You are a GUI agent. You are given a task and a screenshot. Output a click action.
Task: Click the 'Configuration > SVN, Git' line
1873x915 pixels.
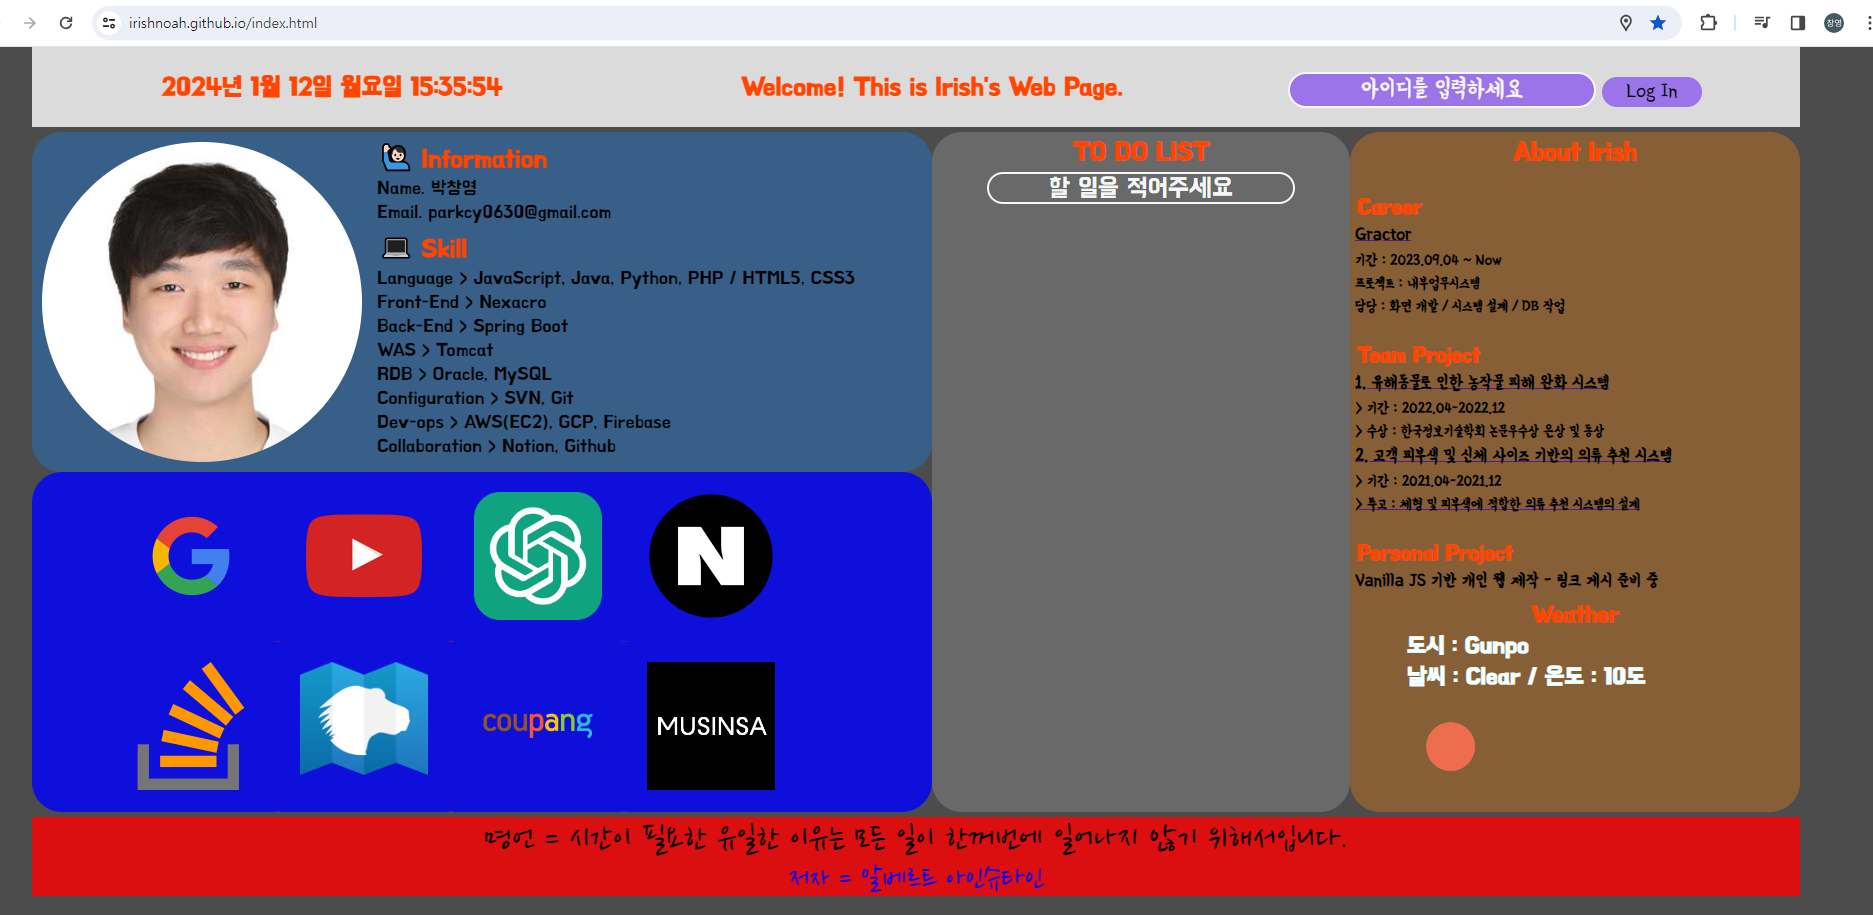pyautogui.click(x=475, y=398)
